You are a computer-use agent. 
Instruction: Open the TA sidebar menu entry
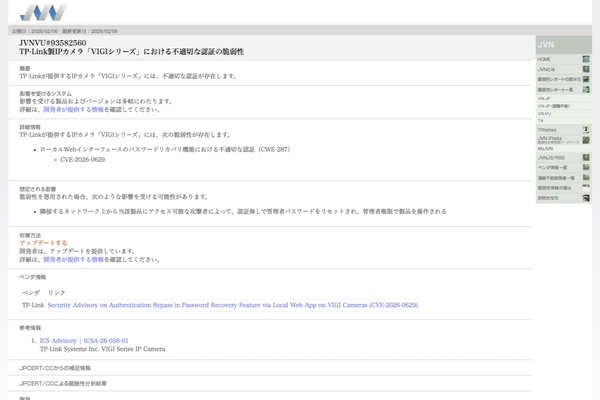click(x=563, y=121)
